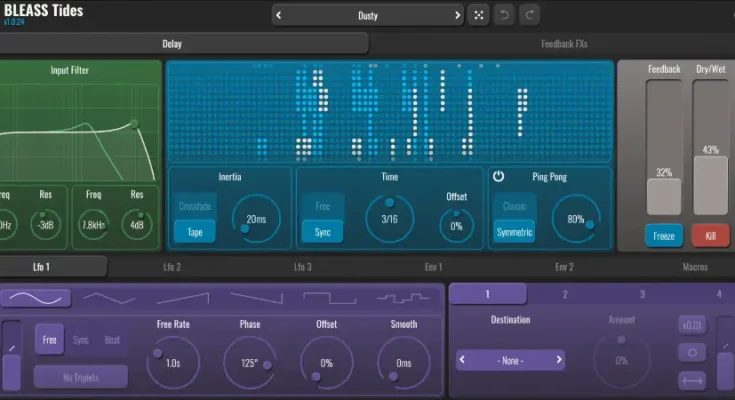Select next modulation Destination with right arrow
This screenshot has height=400, width=735.
pos(559,359)
